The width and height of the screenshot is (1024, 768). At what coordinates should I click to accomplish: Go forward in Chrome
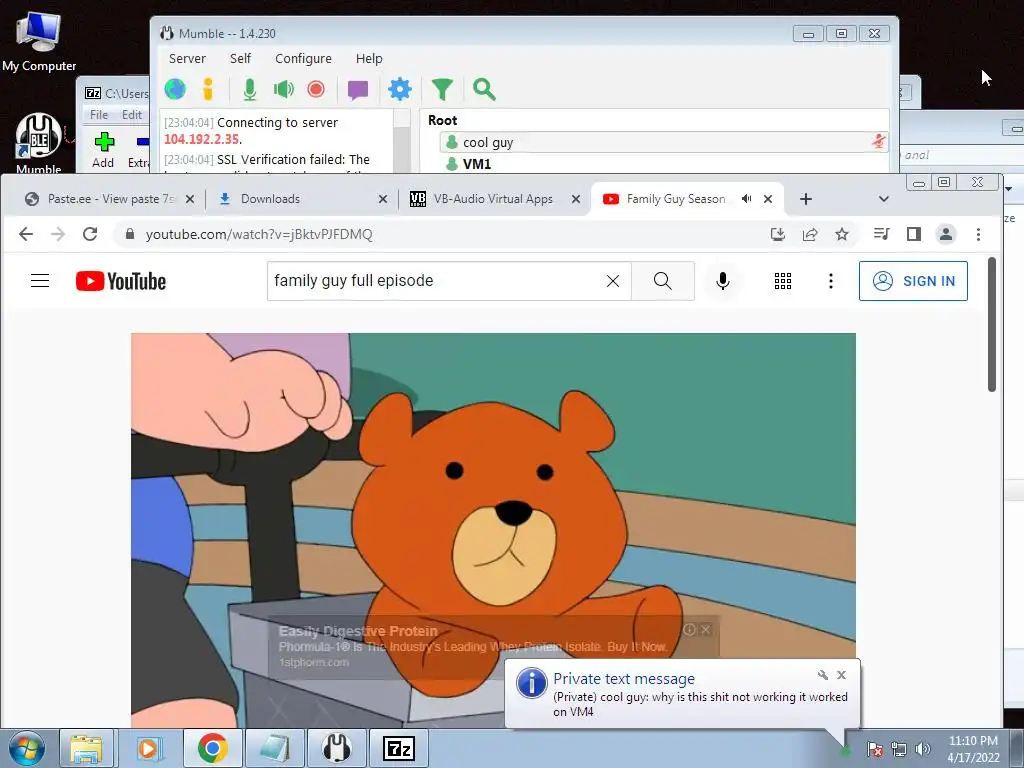tap(58, 234)
